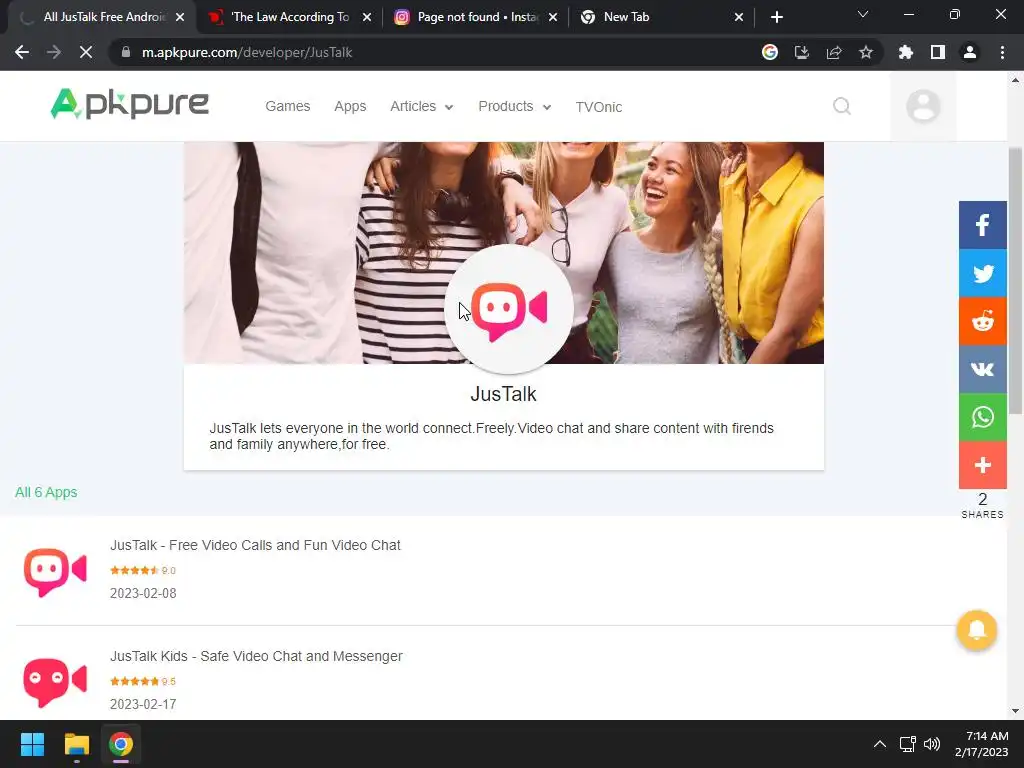This screenshot has height=768, width=1024.
Task: Click the 9.0 star rating
Action: (x=142, y=570)
